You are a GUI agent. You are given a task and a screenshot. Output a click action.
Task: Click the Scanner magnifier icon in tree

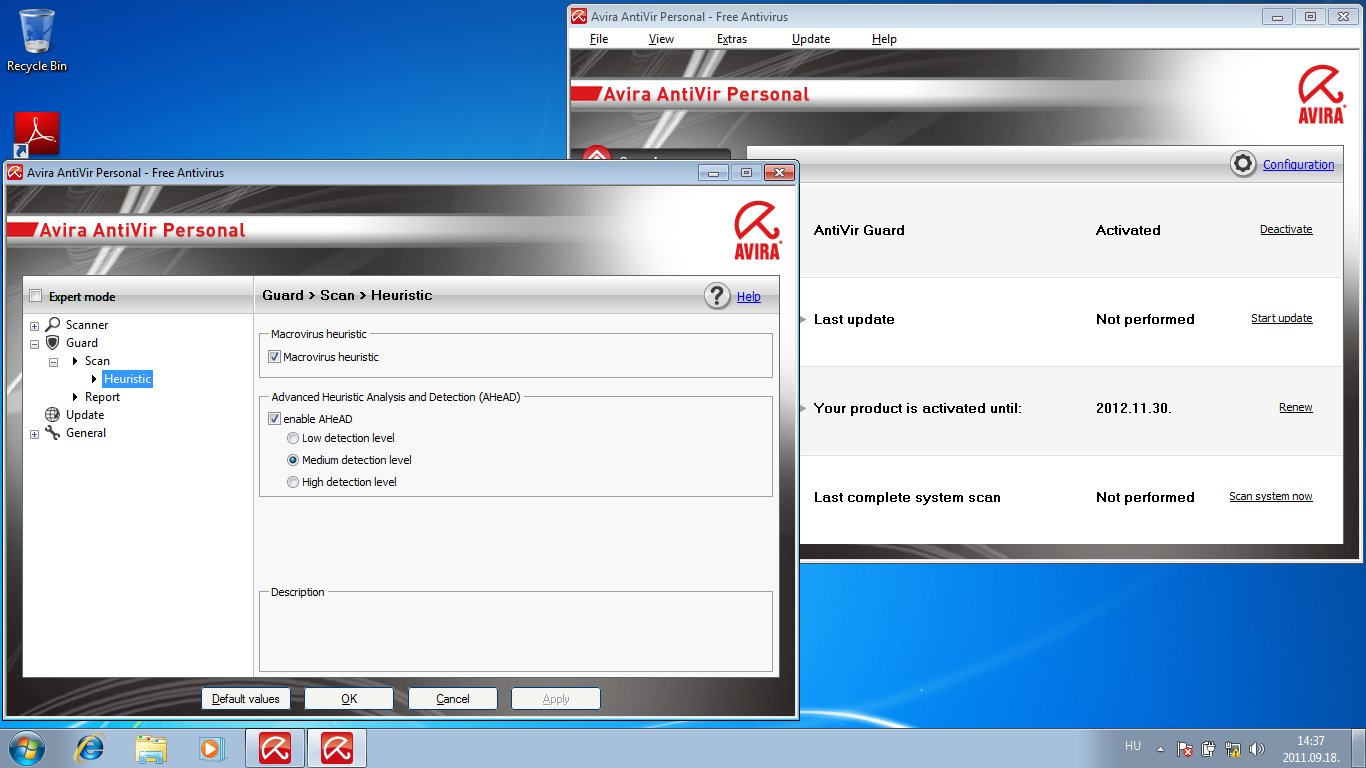pyautogui.click(x=53, y=324)
